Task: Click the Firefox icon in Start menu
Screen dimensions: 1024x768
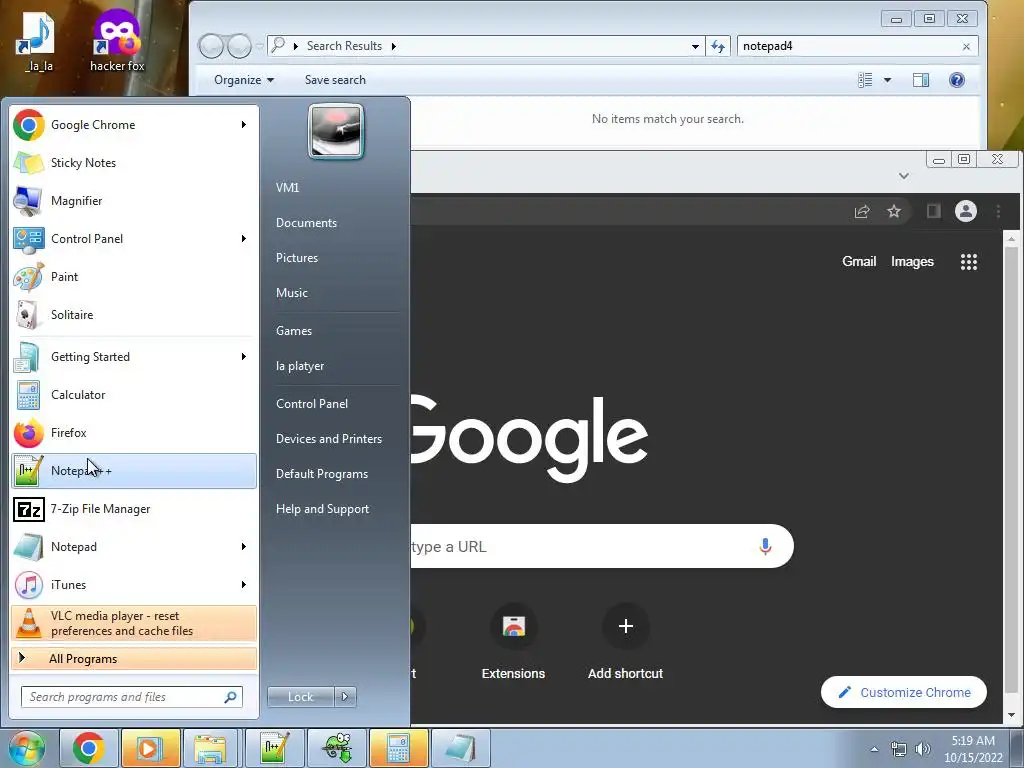Action: (28, 433)
